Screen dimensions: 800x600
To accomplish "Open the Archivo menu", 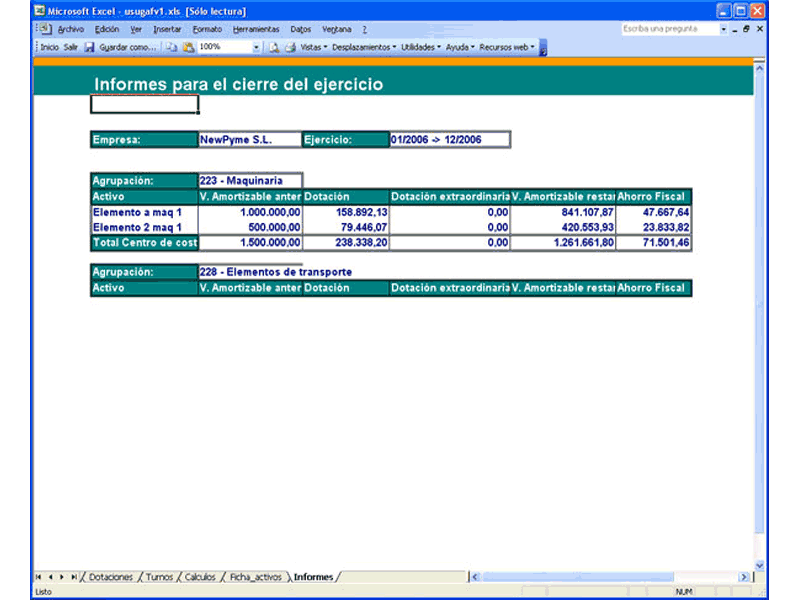I will tap(70, 30).
